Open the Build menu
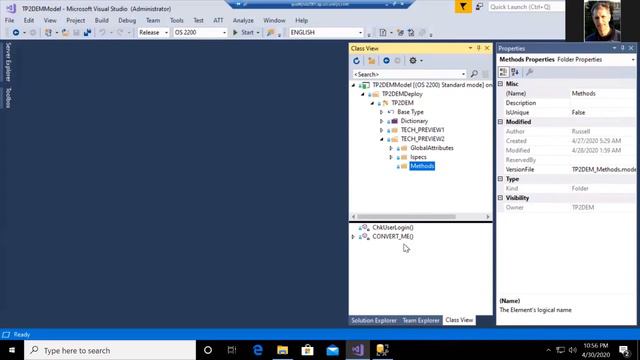 point(101,20)
